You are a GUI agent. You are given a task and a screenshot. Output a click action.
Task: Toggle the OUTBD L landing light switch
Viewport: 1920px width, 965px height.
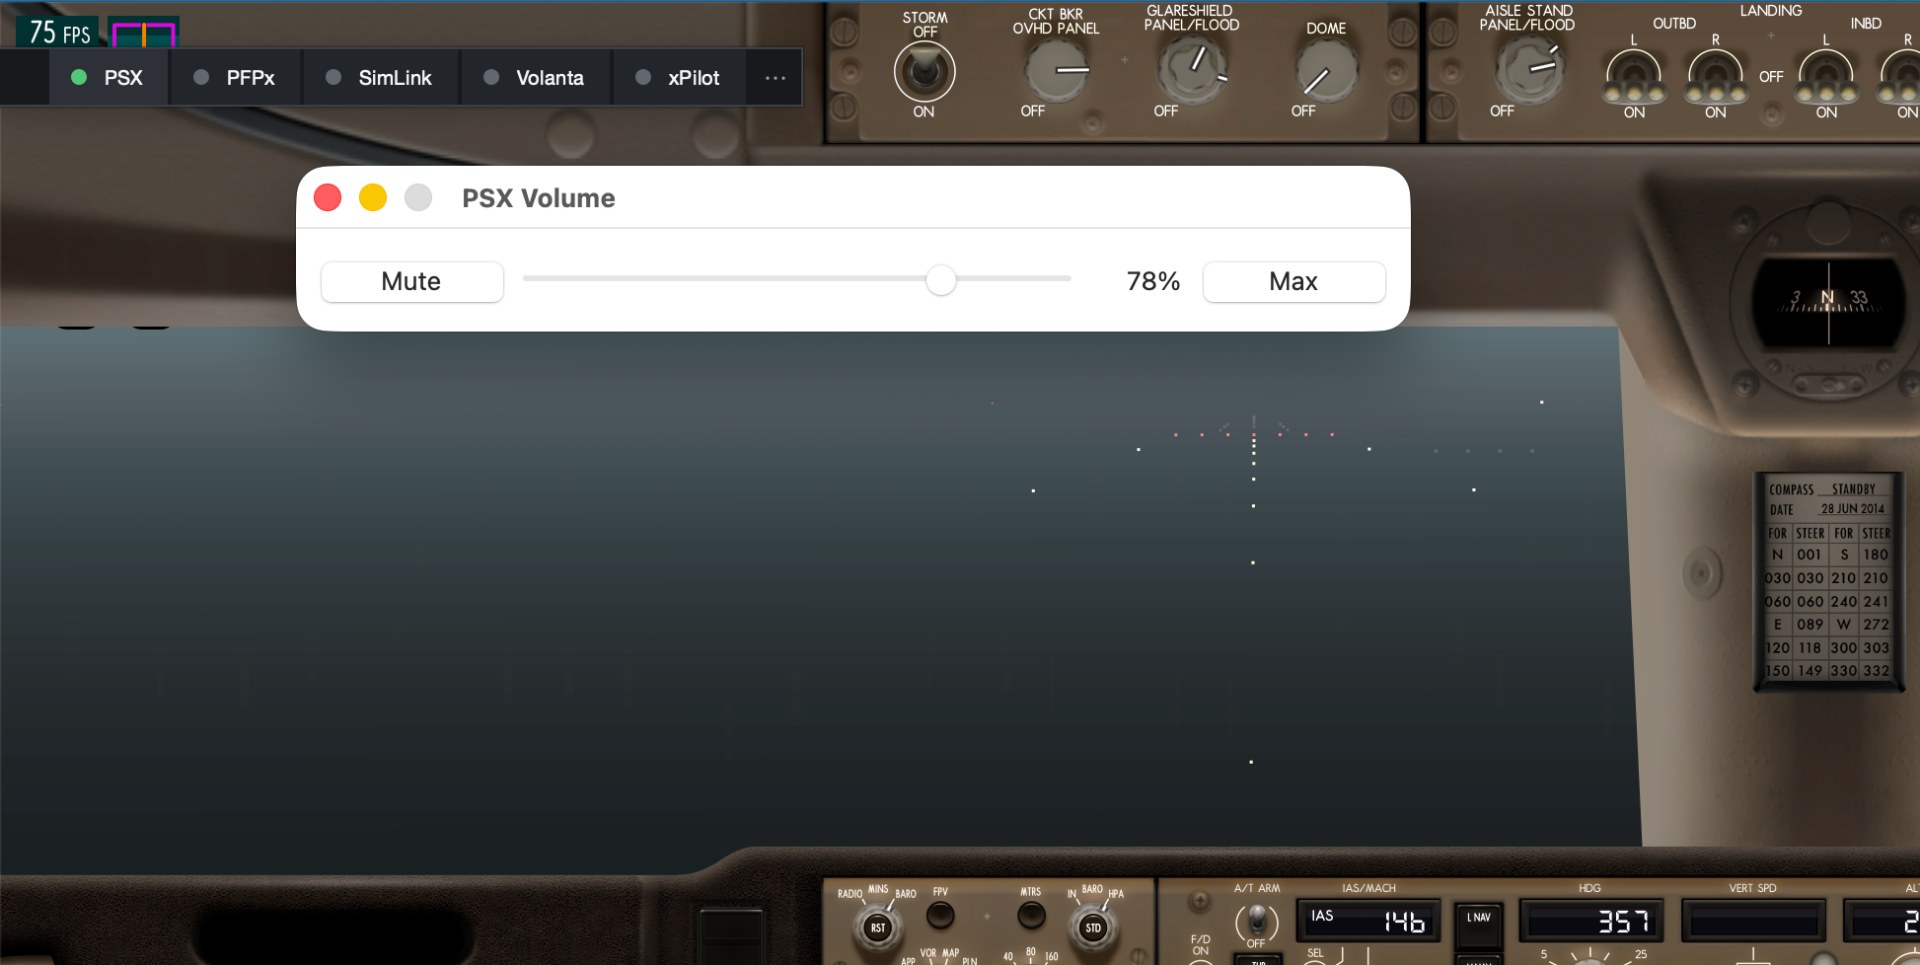[1633, 77]
